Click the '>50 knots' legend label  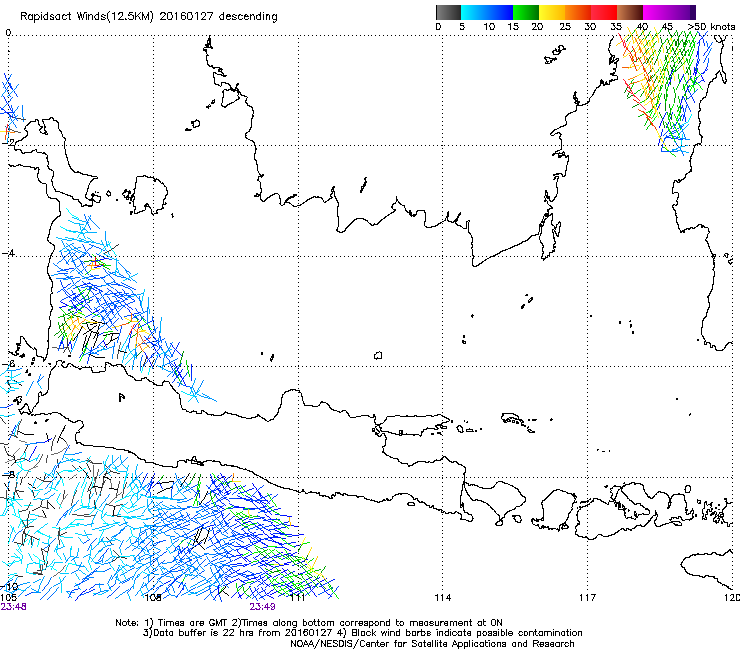click(x=712, y=26)
